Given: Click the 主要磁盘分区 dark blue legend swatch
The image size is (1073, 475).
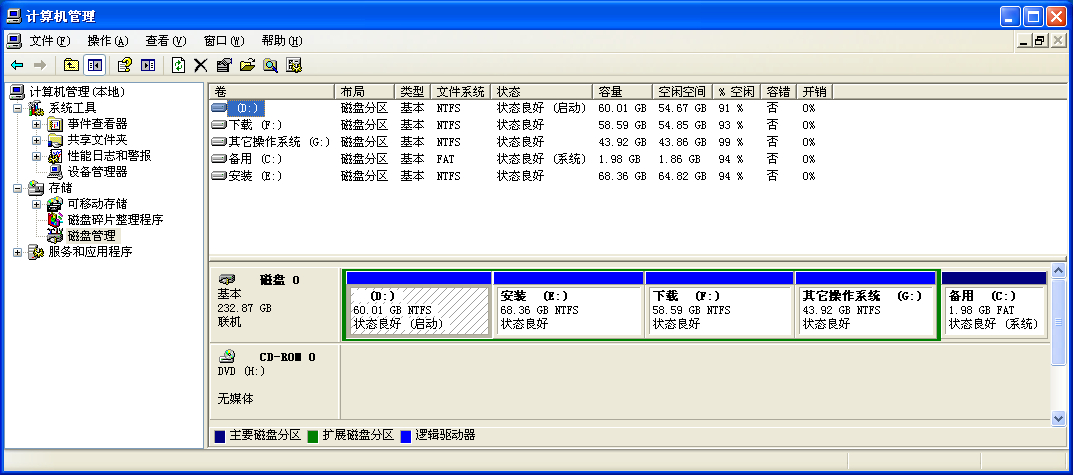Looking at the screenshot, I should (220, 436).
